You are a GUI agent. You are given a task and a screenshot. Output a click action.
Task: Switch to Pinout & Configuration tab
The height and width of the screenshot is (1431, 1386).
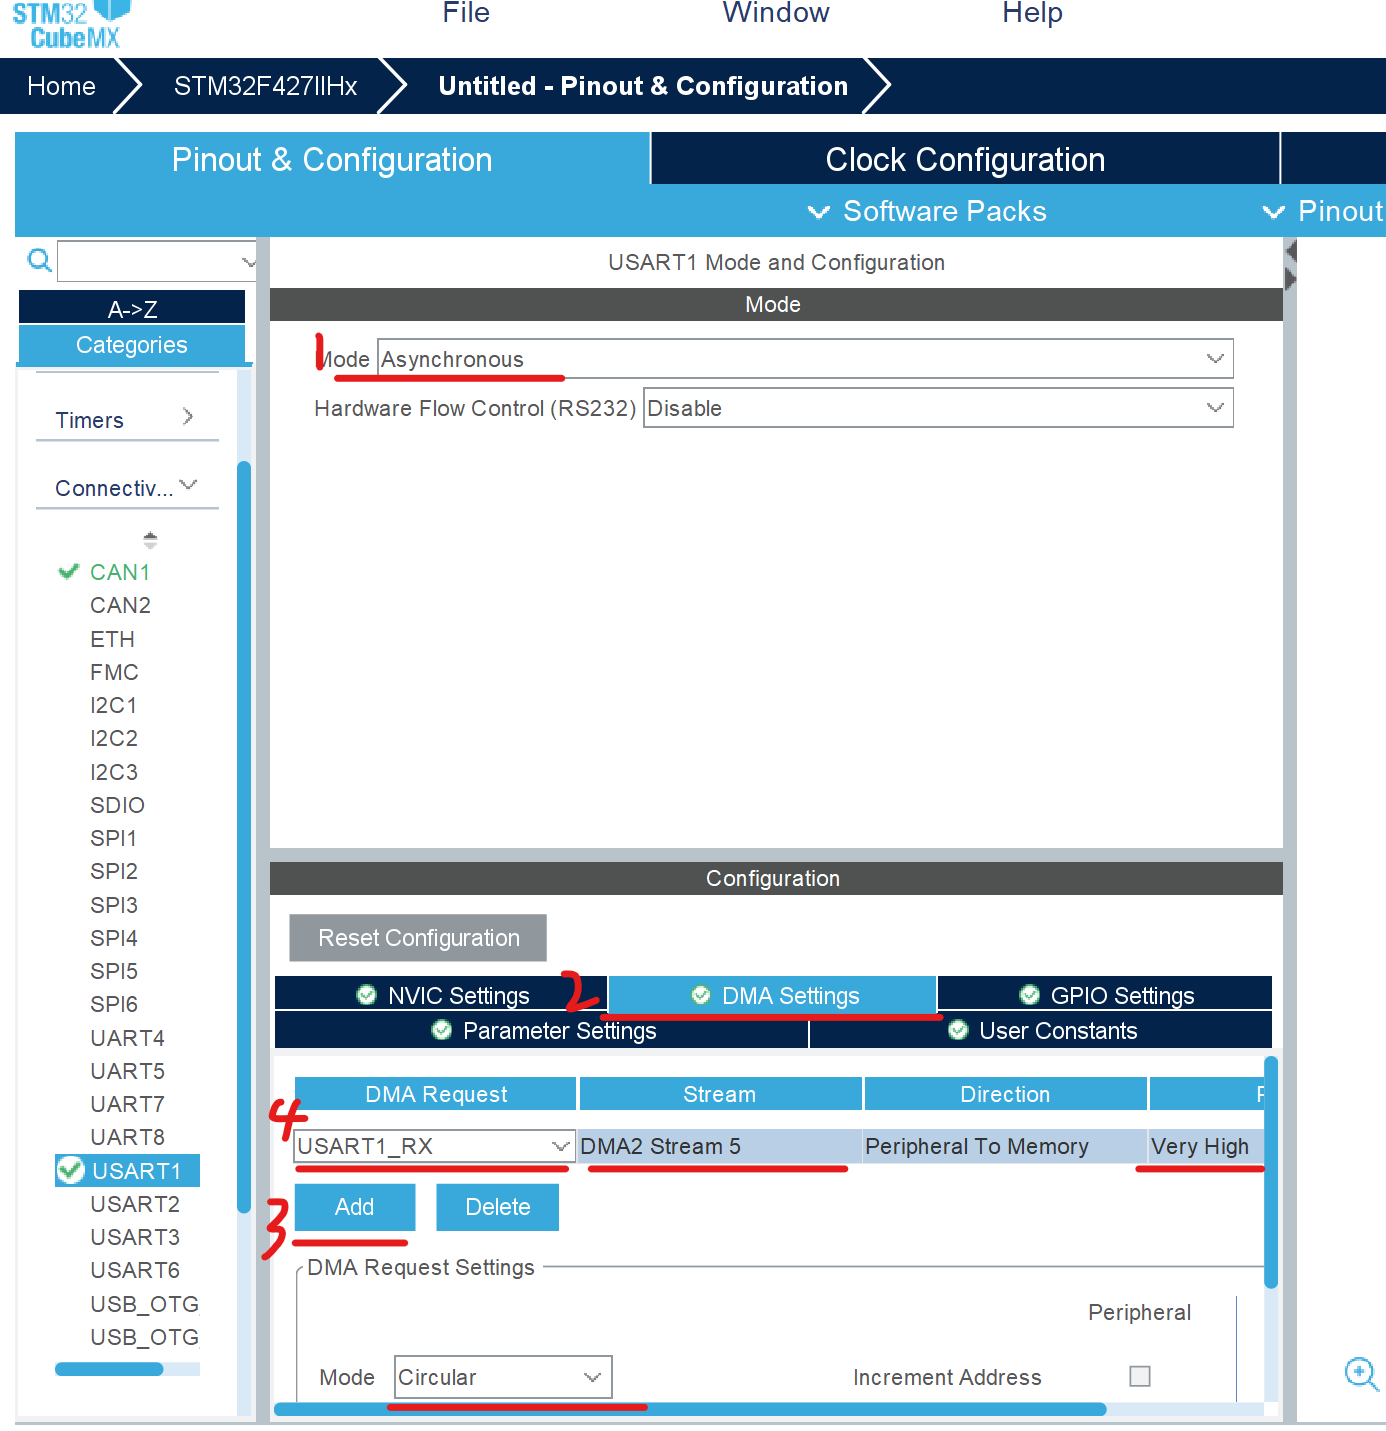pyautogui.click(x=332, y=160)
